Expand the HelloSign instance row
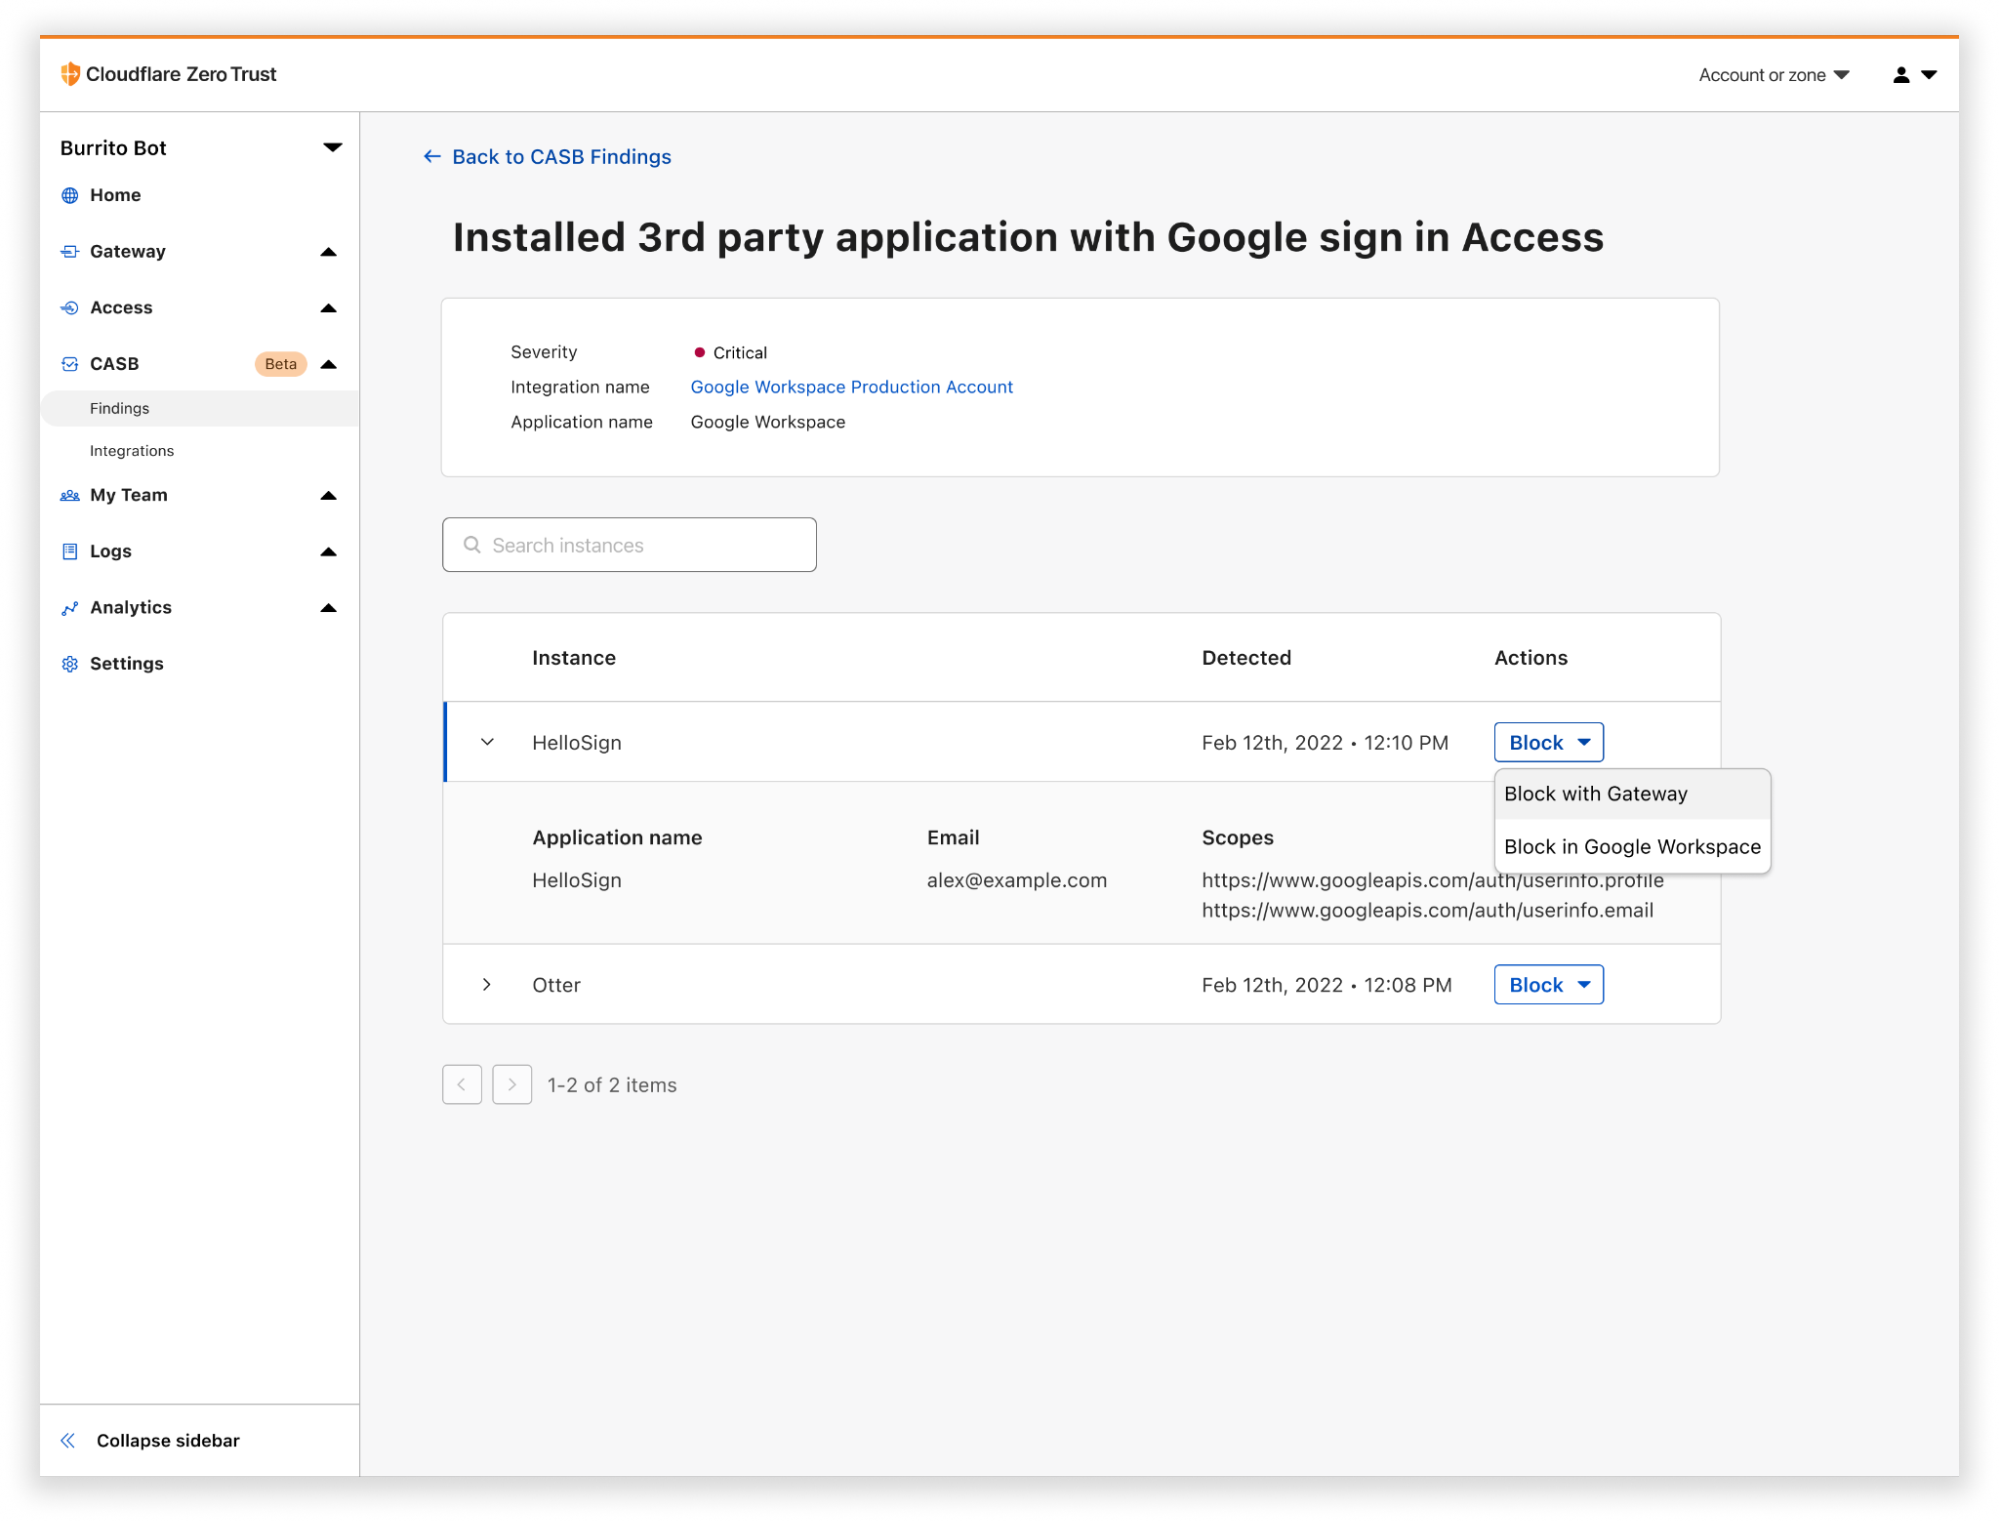Viewport: 1999px width, 1522px height. pos(487,742)
